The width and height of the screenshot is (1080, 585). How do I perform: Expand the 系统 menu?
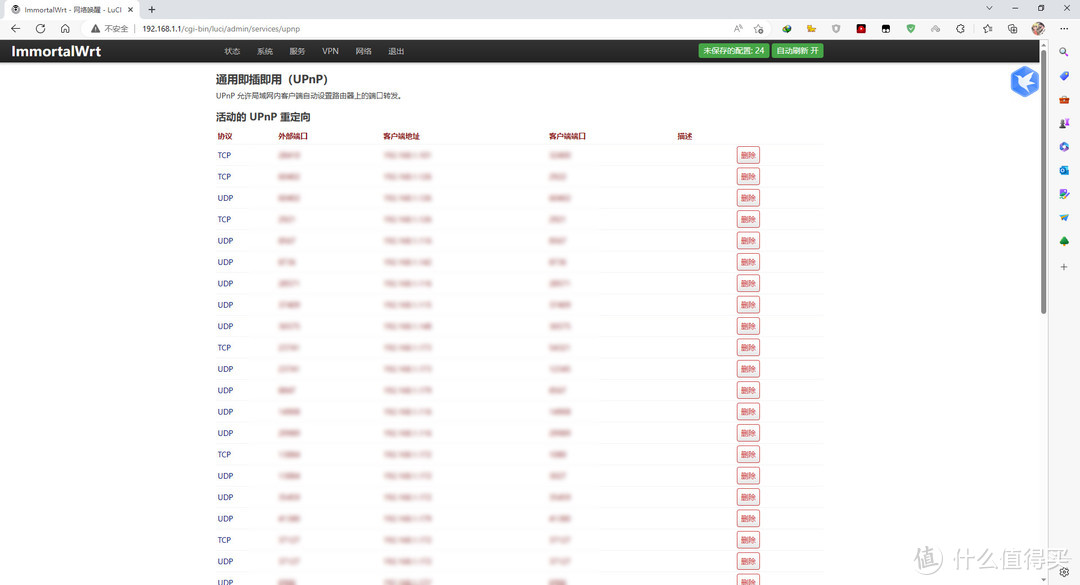coord(264,51)
